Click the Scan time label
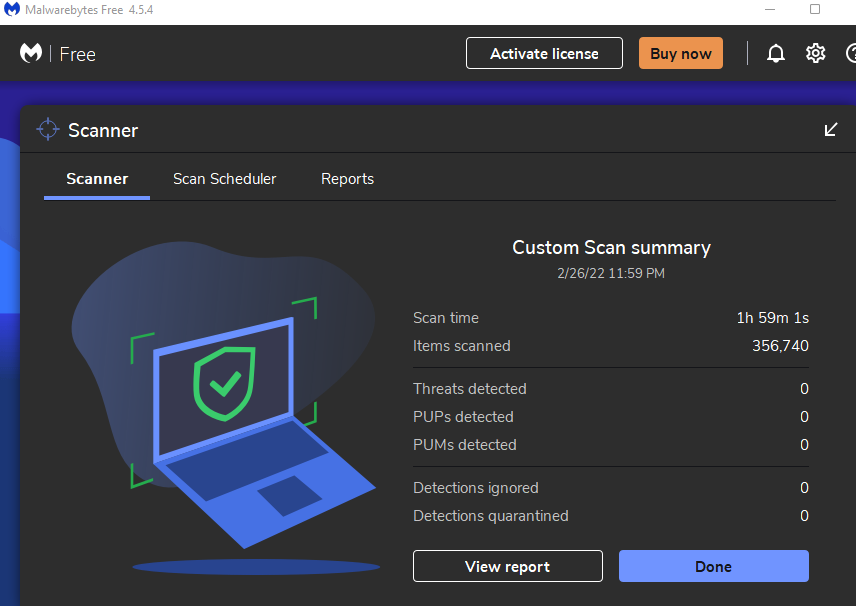The image size is (856, 606). coord(445,318)
